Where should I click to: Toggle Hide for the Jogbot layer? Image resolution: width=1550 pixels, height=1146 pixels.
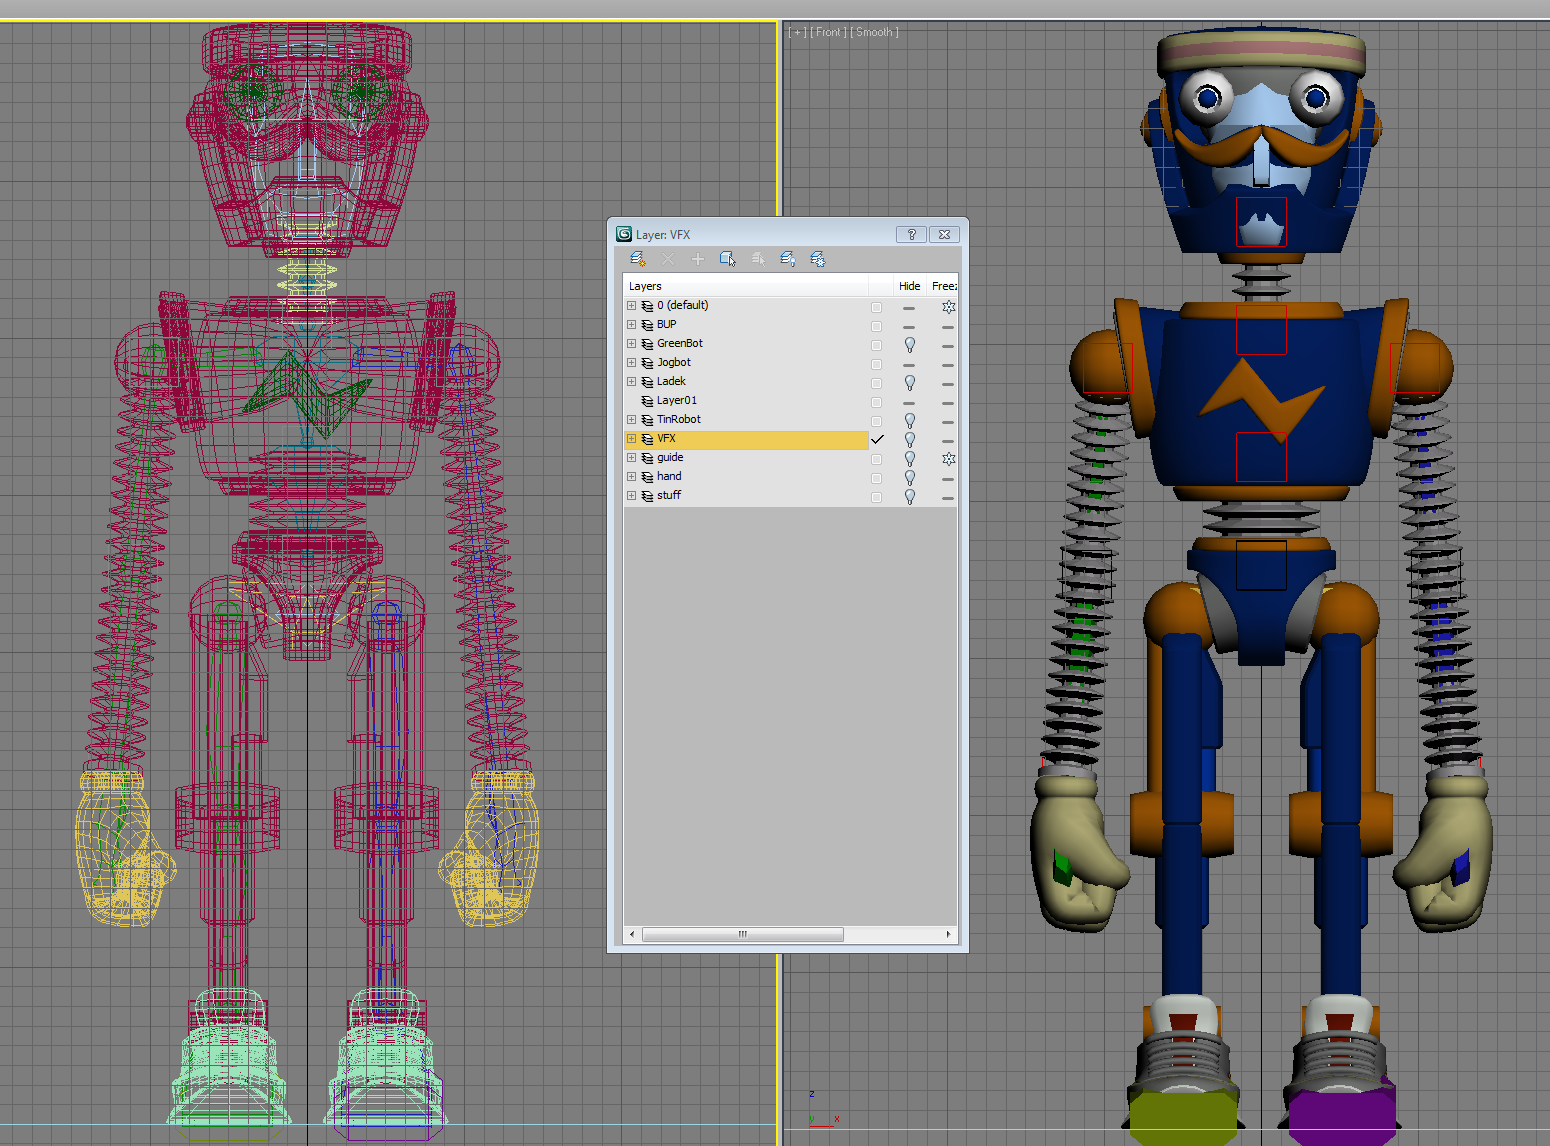pos(909,364)
